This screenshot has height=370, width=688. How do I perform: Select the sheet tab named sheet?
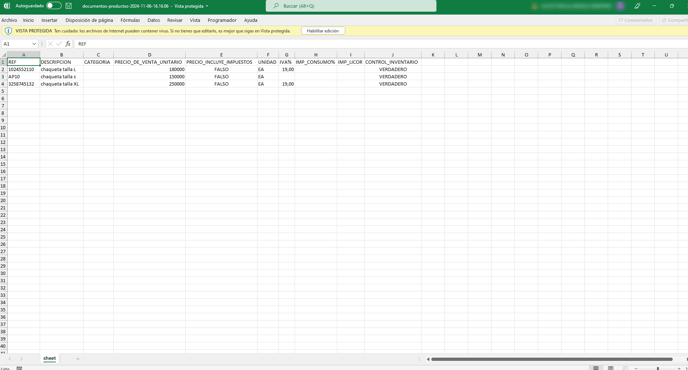(50, 359)
